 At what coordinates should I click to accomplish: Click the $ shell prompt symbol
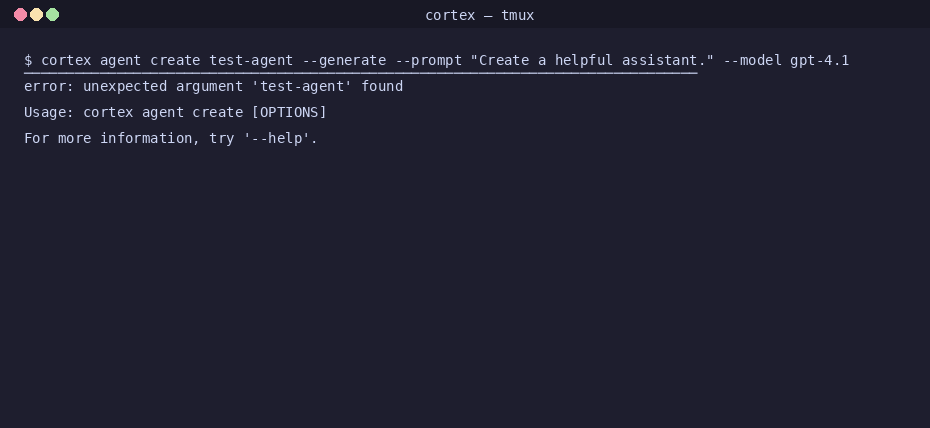point(28,60)
